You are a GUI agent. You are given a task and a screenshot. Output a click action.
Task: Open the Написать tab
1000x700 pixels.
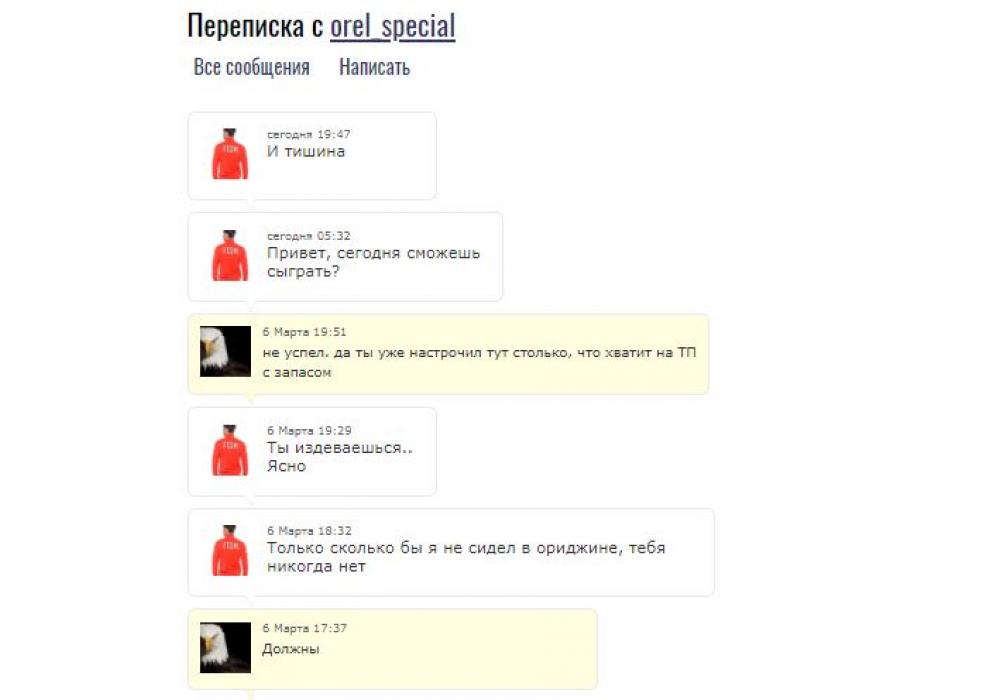pyautogui.click(x=374, y=66)
